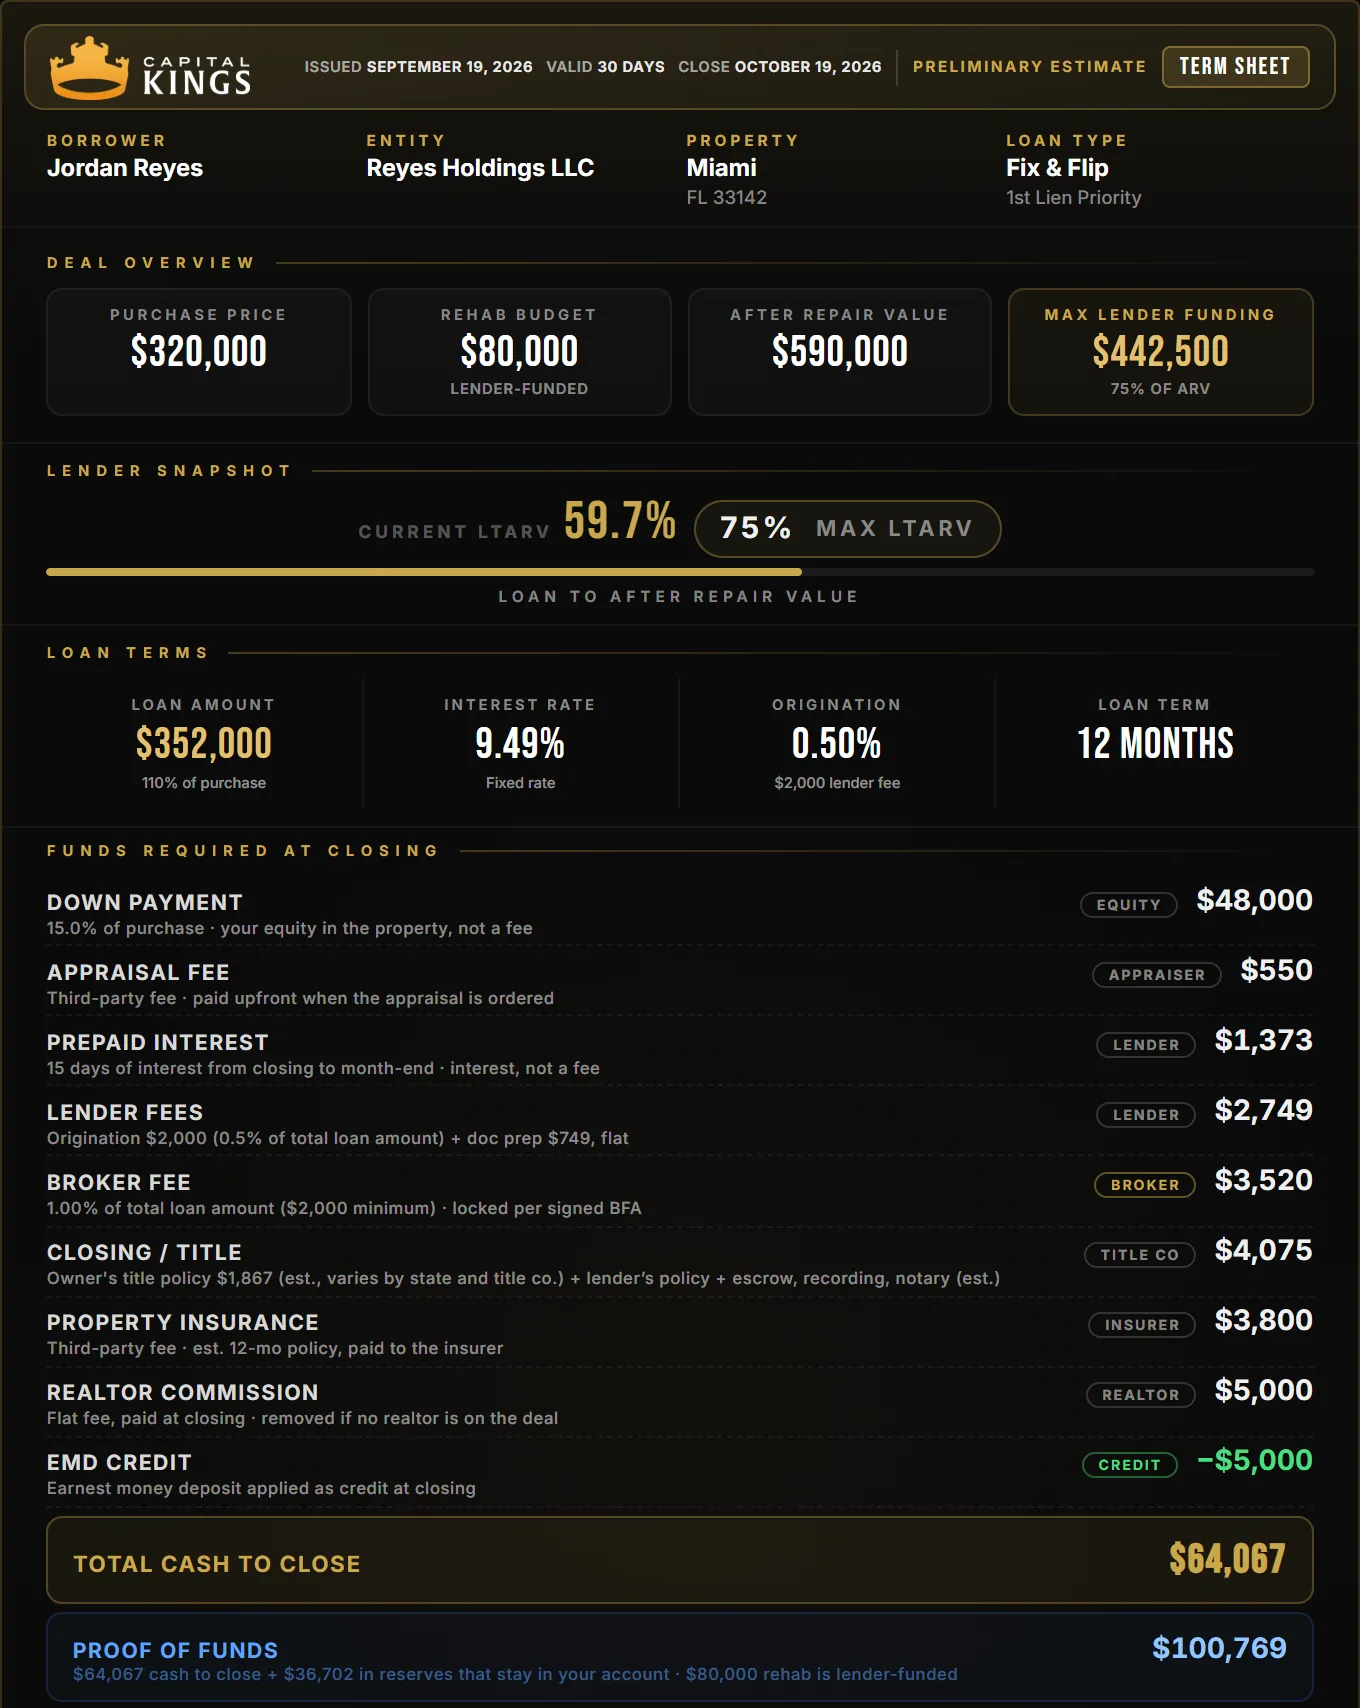Select the Fix & Flip loan type
The width and height of the screenshot is (1360, 1708).
[x=1057, y=168]
